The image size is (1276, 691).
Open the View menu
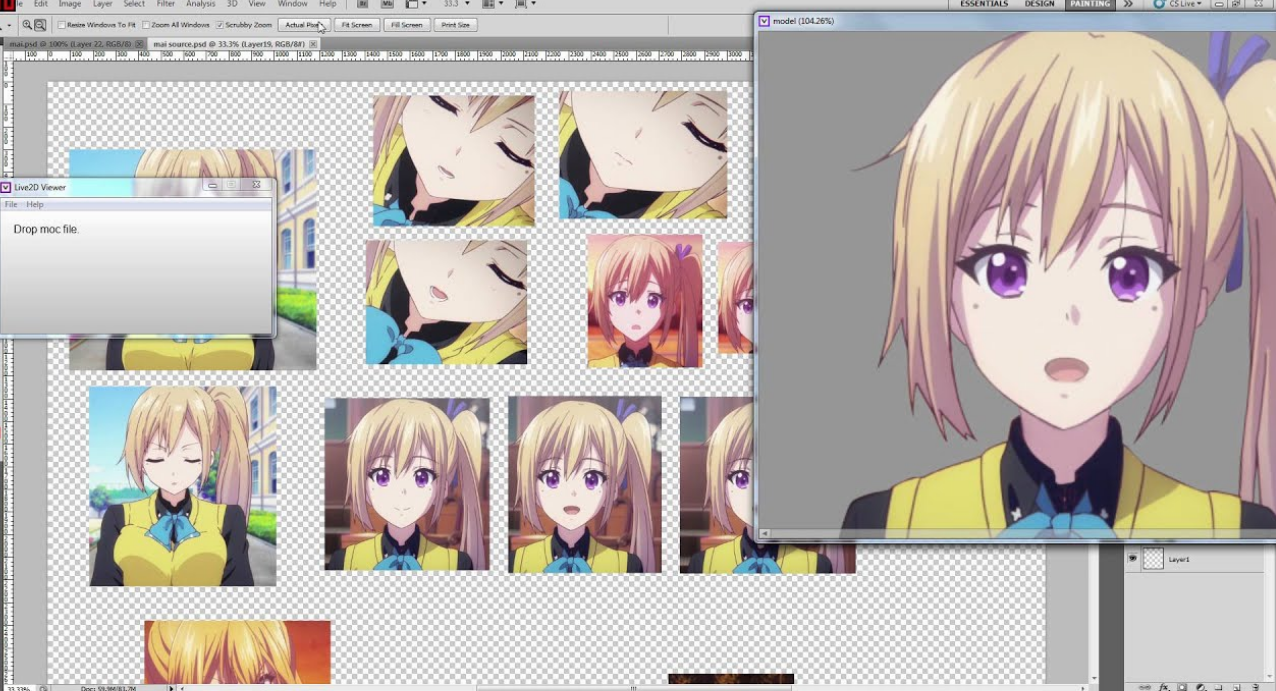[257, 4]
